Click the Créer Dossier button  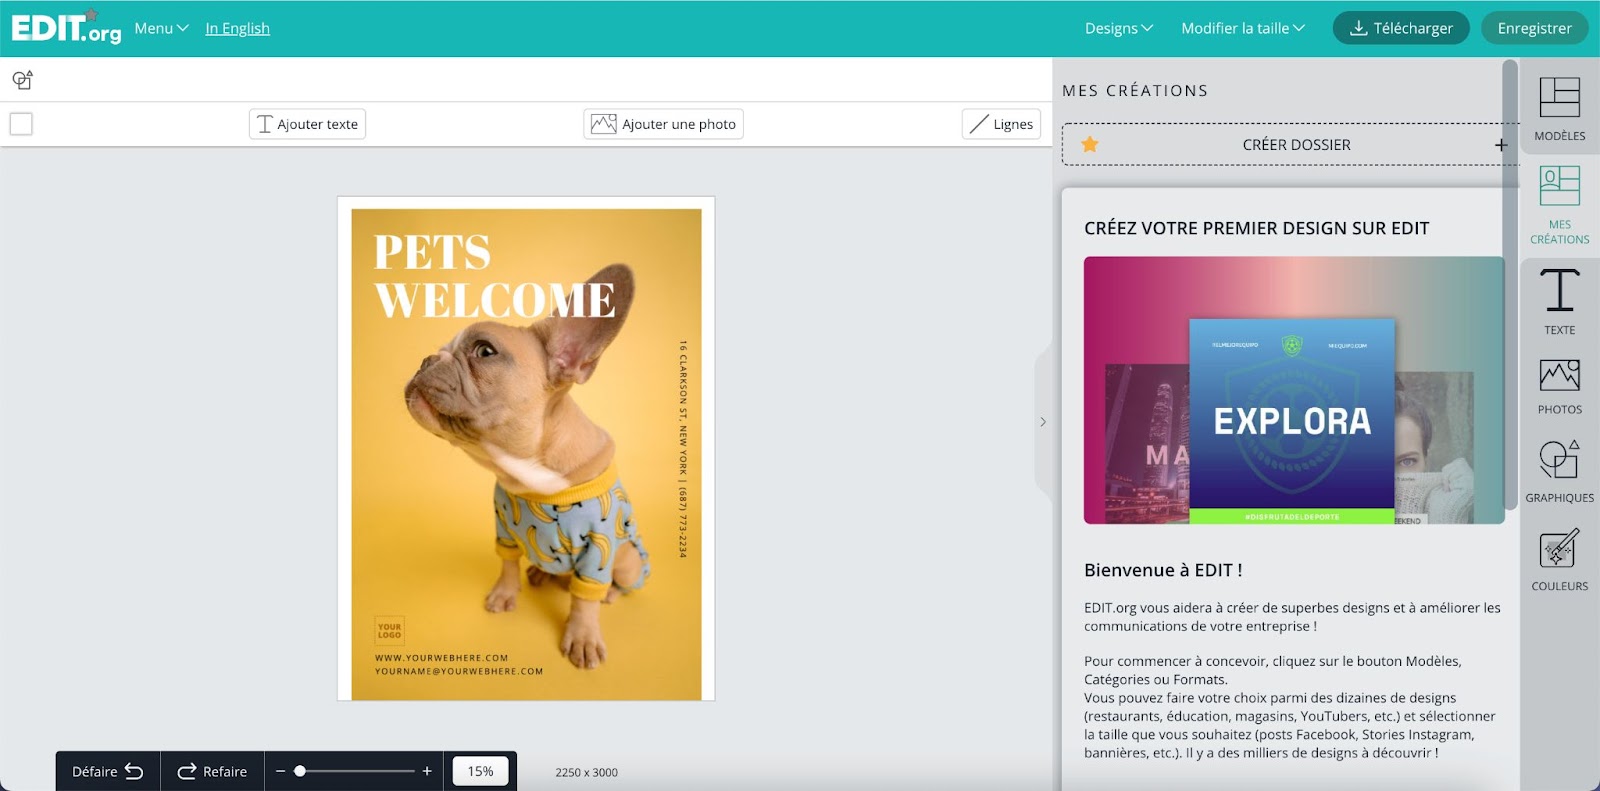click(1290, 144)
